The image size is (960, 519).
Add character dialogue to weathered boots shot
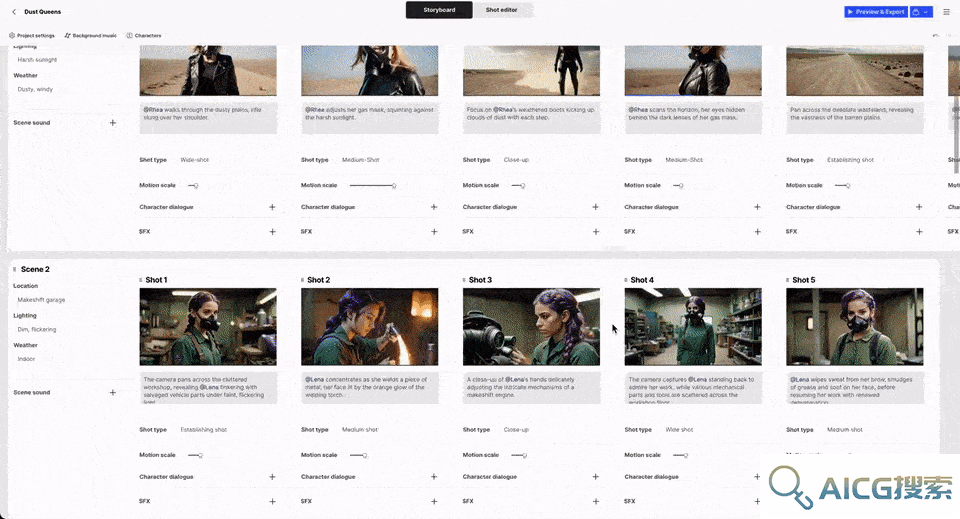coord(596,207)
